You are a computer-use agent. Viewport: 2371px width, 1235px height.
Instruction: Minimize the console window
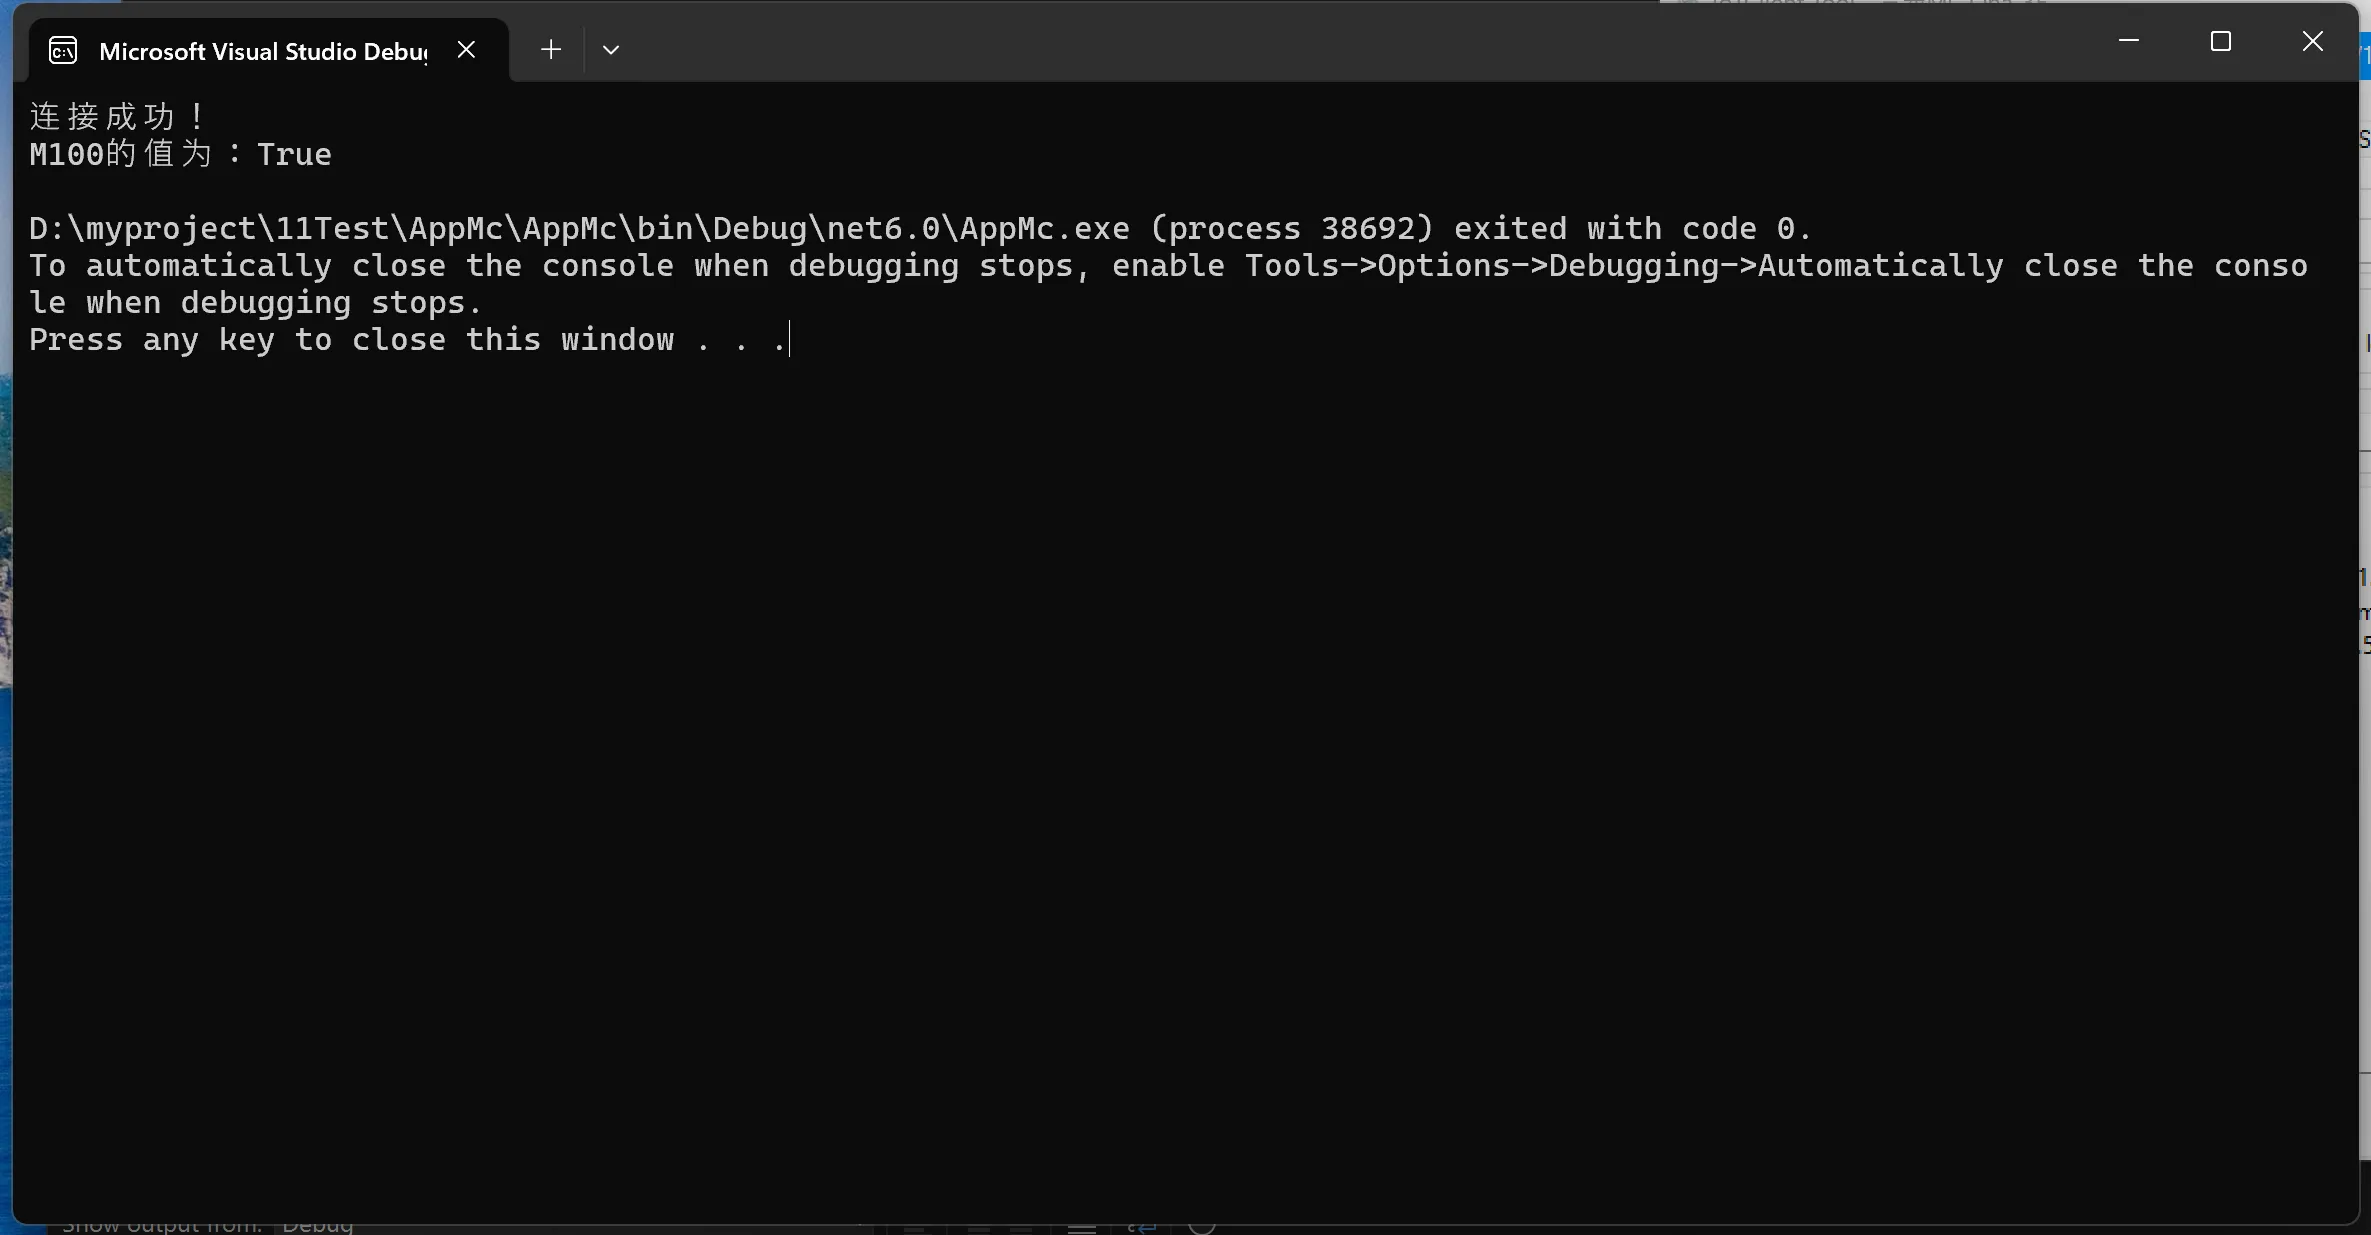pos(2129,41)
